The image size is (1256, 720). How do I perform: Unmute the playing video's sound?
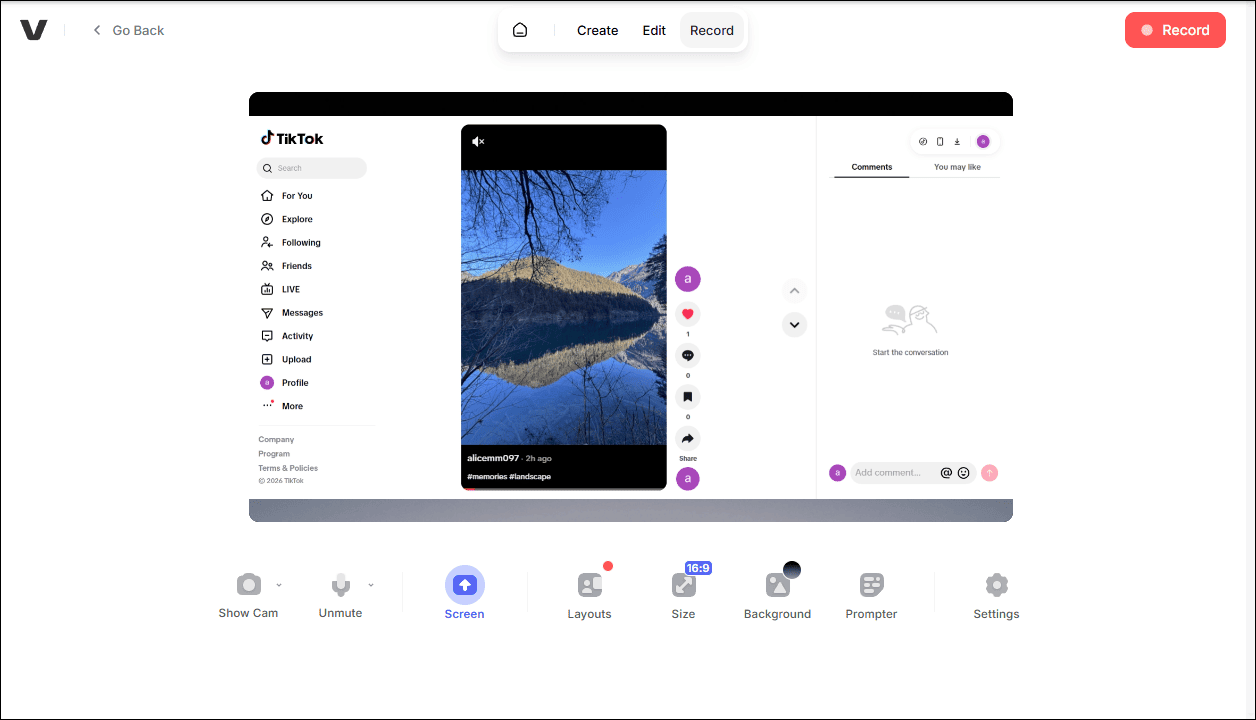click(477, 142)
